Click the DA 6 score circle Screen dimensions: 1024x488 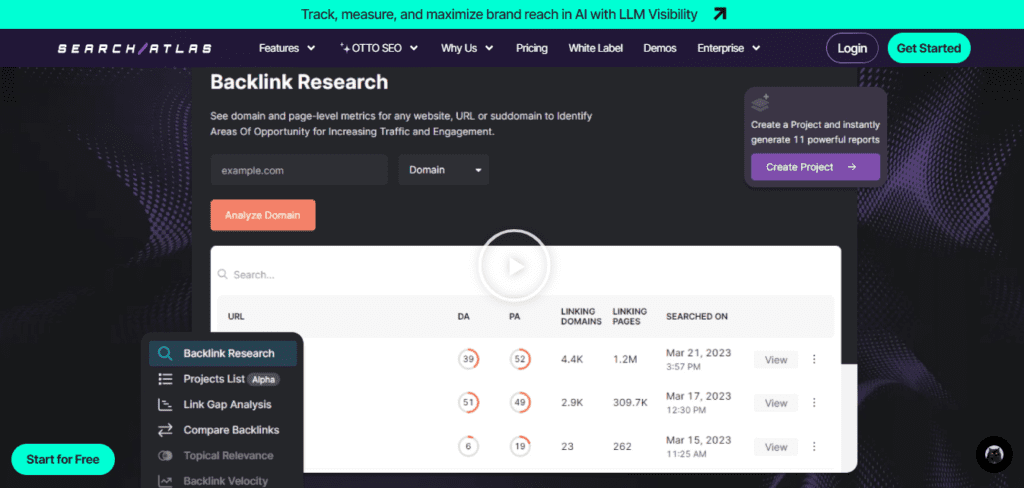point(468,446)
